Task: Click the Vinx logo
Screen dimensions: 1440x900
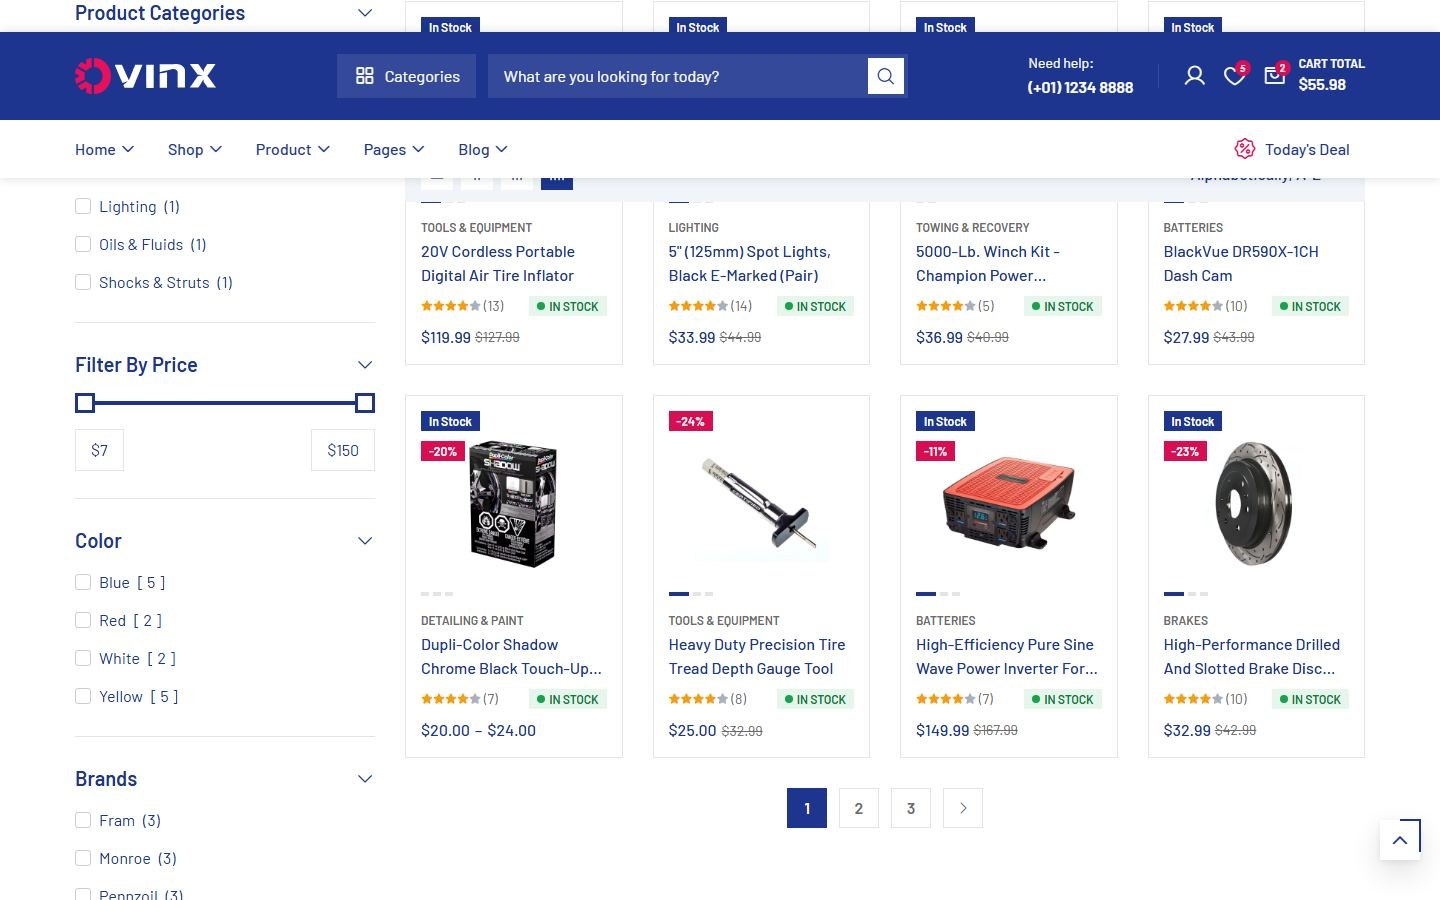Action: coord(145,76)
